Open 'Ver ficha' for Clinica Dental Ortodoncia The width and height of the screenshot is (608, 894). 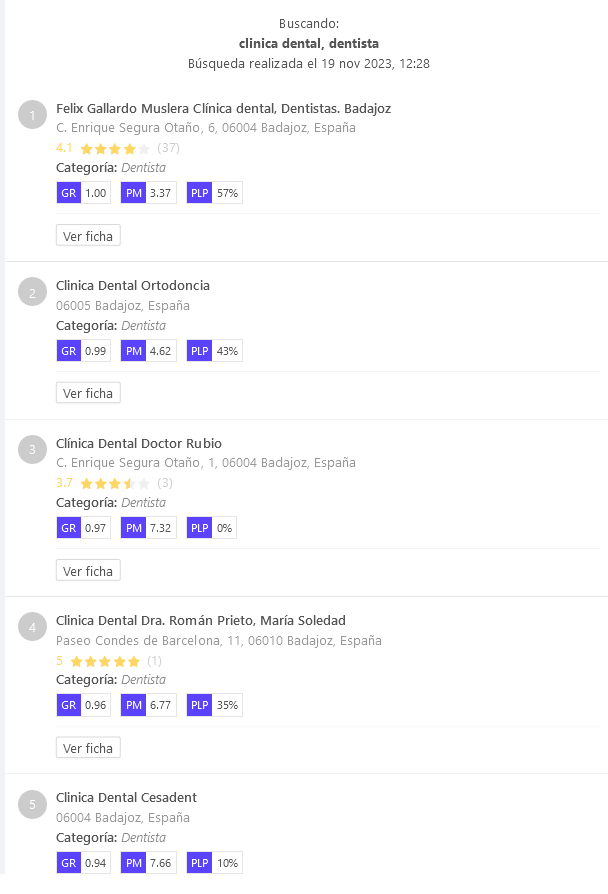88,393
